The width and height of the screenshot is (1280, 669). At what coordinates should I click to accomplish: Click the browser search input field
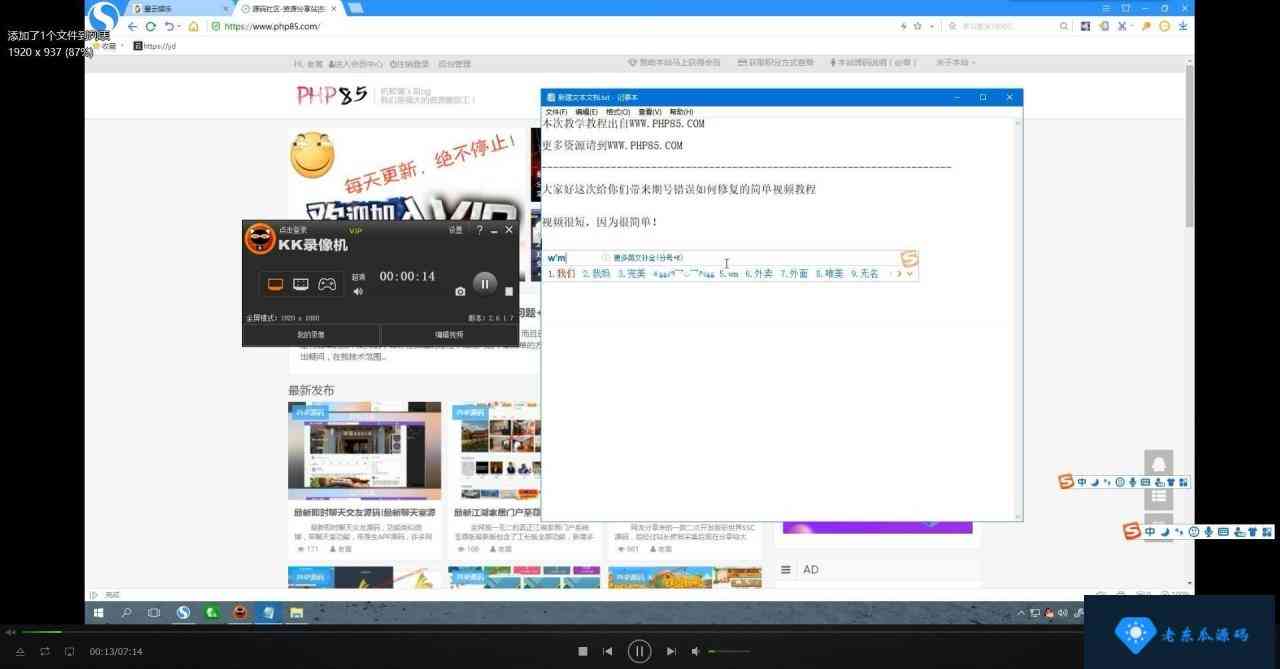coord(1005,26)
